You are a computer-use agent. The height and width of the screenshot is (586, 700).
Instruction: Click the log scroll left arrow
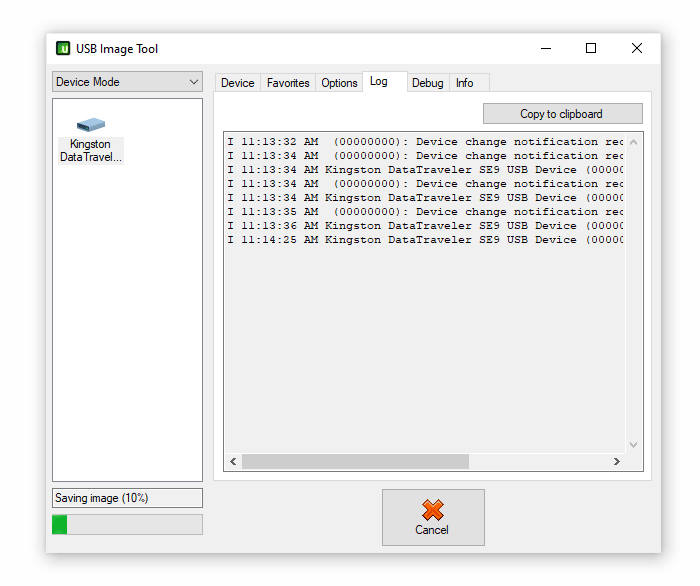(x=233, y=461)
